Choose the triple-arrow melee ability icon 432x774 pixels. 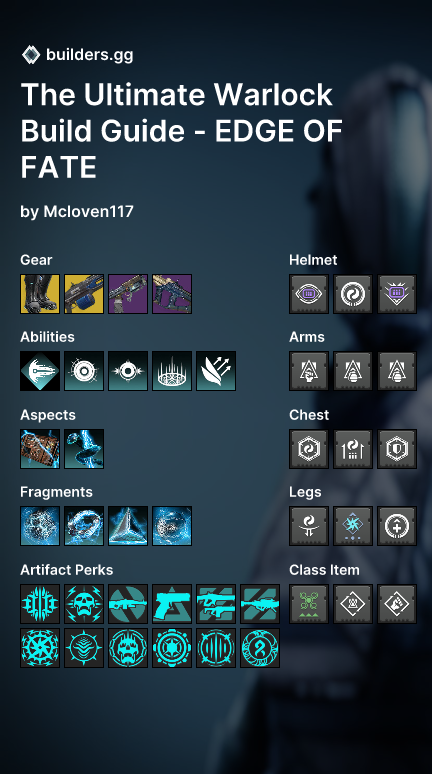216,371
